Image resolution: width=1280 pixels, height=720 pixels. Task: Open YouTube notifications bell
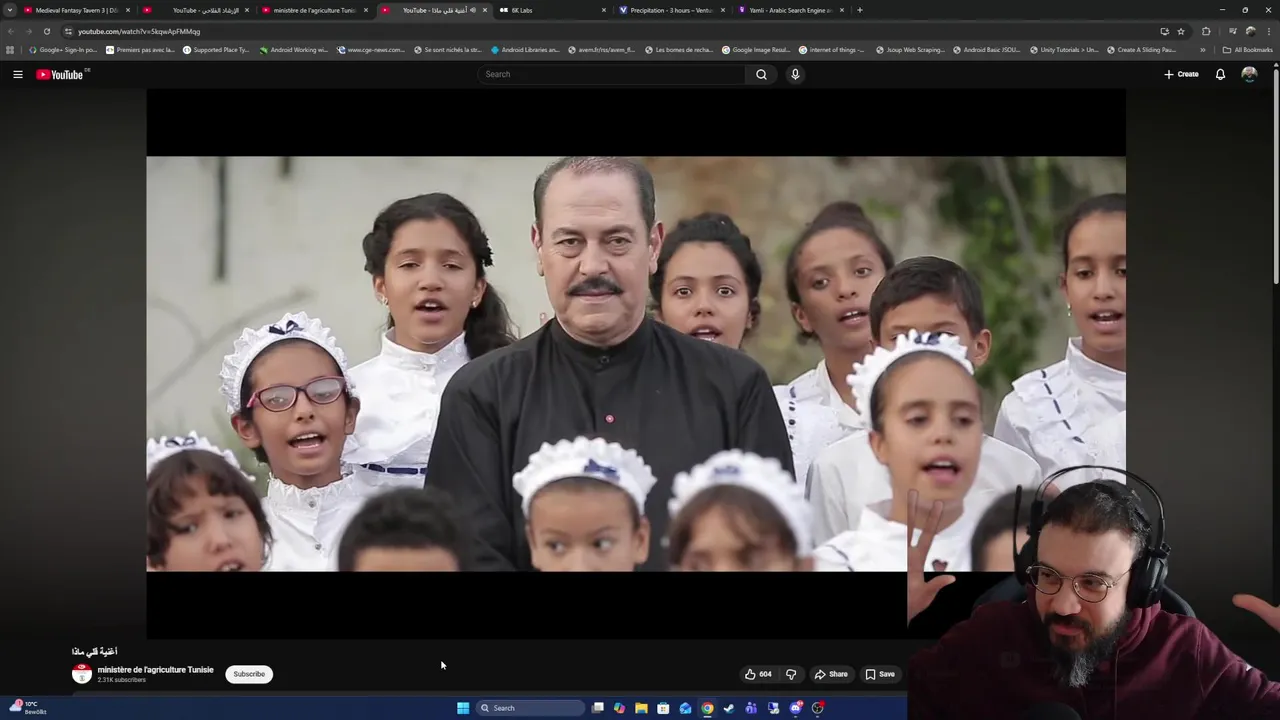[1220, 74]
